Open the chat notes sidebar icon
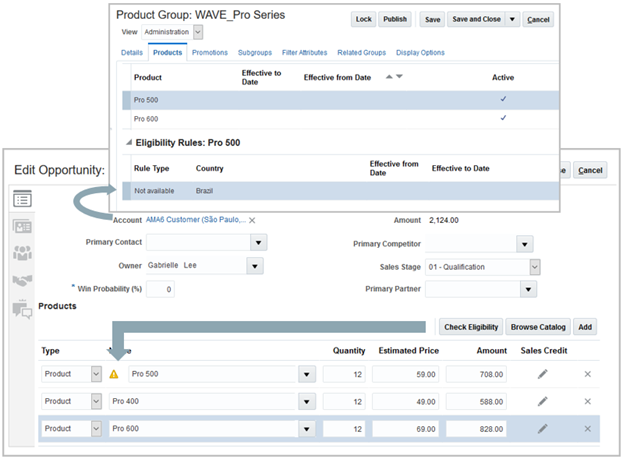Image resolution: width=623 pixels, height=459 pixels. pos(22,308)
